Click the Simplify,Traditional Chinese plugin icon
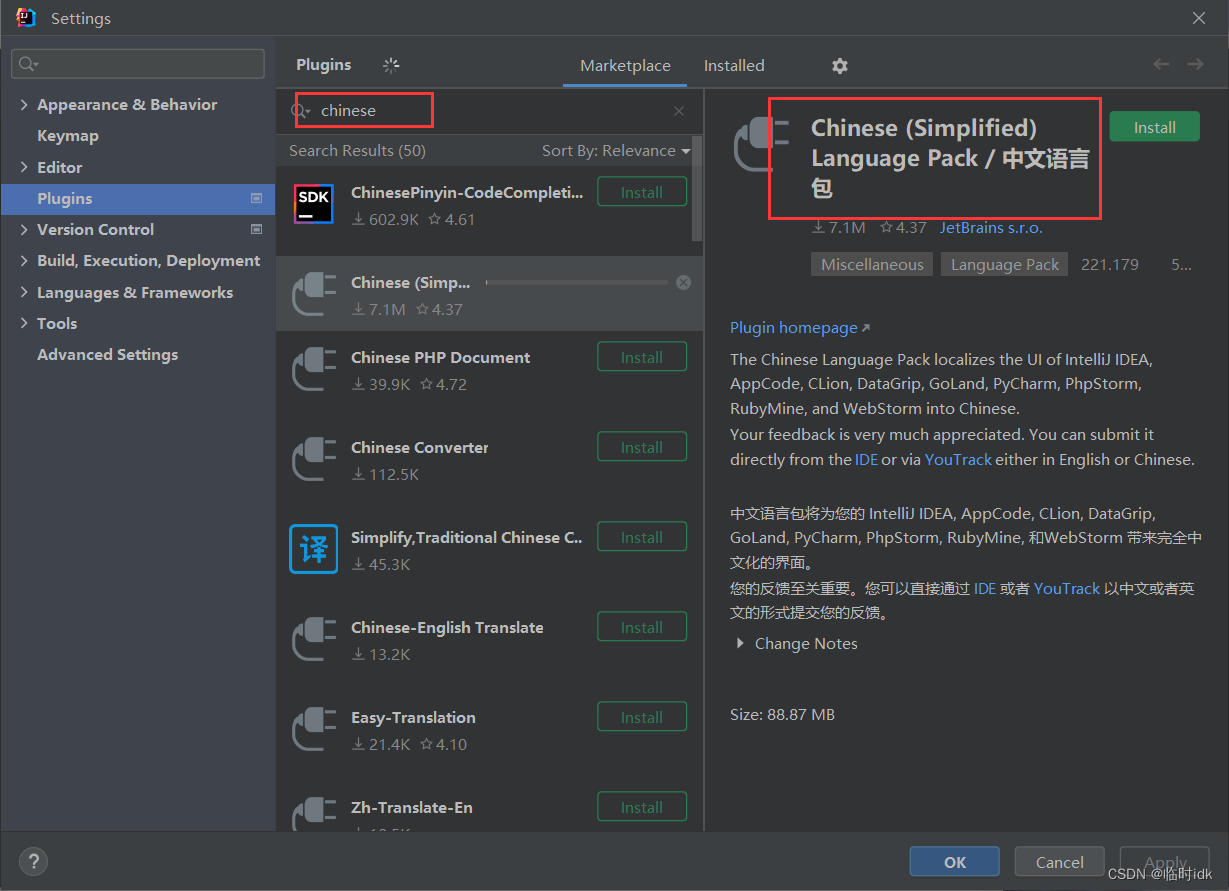The image size is (1229, 891). pos(314,549)
